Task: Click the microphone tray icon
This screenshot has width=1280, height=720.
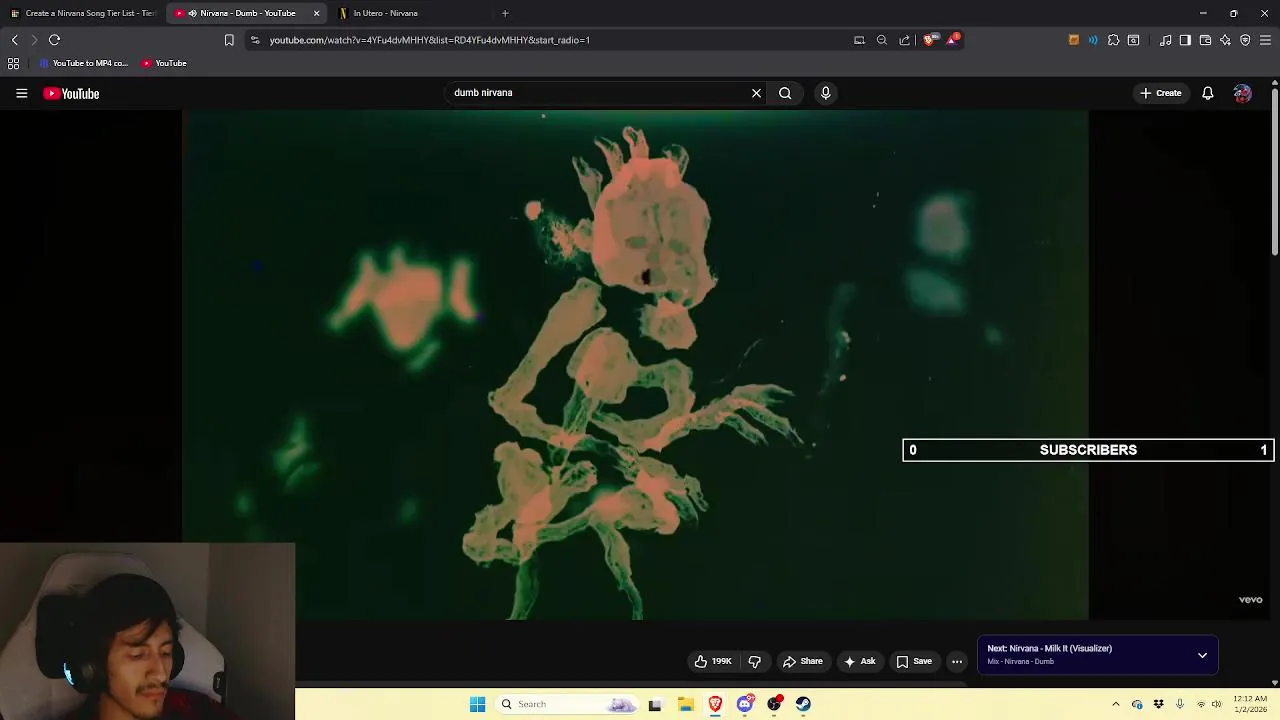Action: coord(1180,704)
